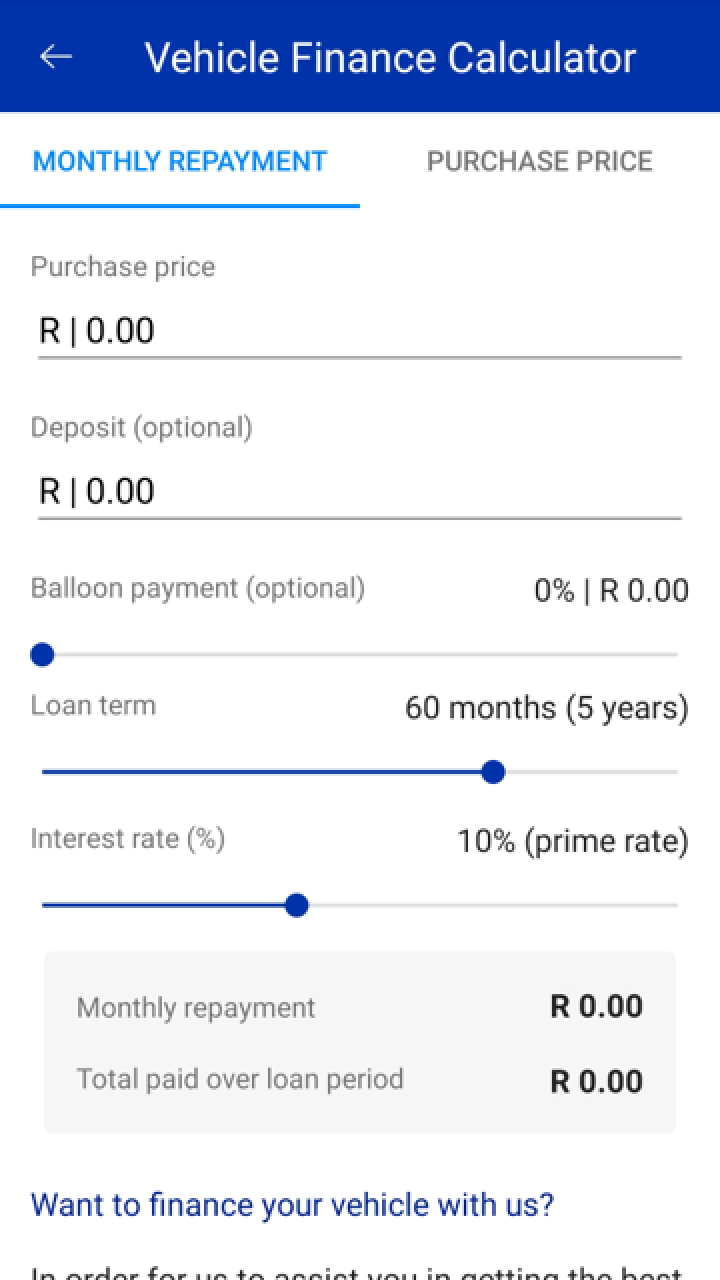Click the 'Total paid over loan period' label

240,1080
